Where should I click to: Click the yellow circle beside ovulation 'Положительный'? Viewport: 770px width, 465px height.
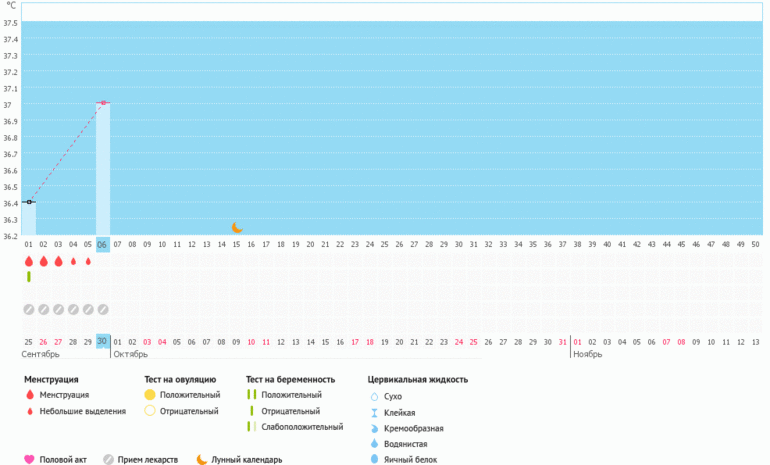pos(150,395)
